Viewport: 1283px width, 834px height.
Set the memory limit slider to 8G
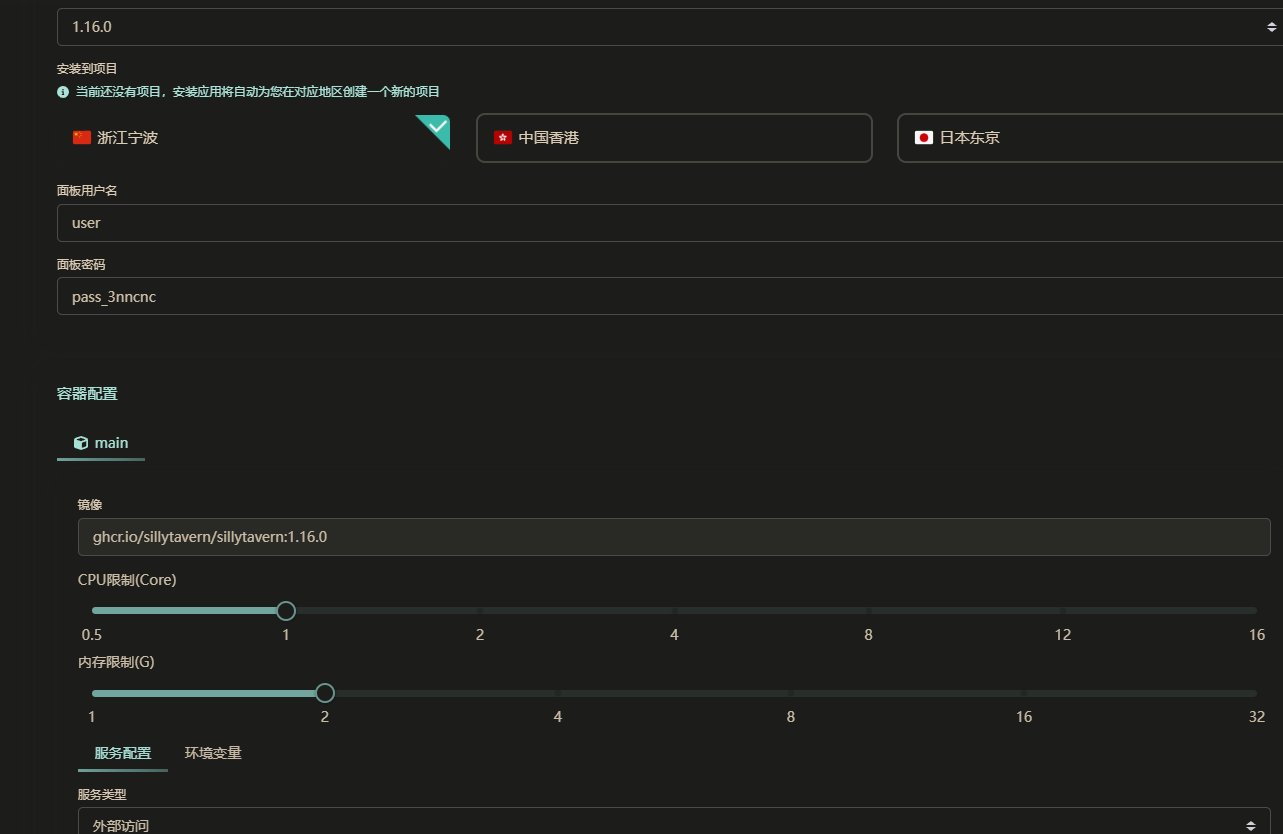pyautogui.click(x=791, y=693)
